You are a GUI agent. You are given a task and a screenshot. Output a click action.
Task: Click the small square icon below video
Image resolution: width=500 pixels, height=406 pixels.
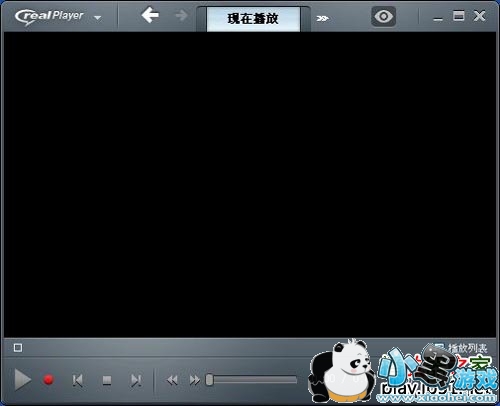click(18, 348)
